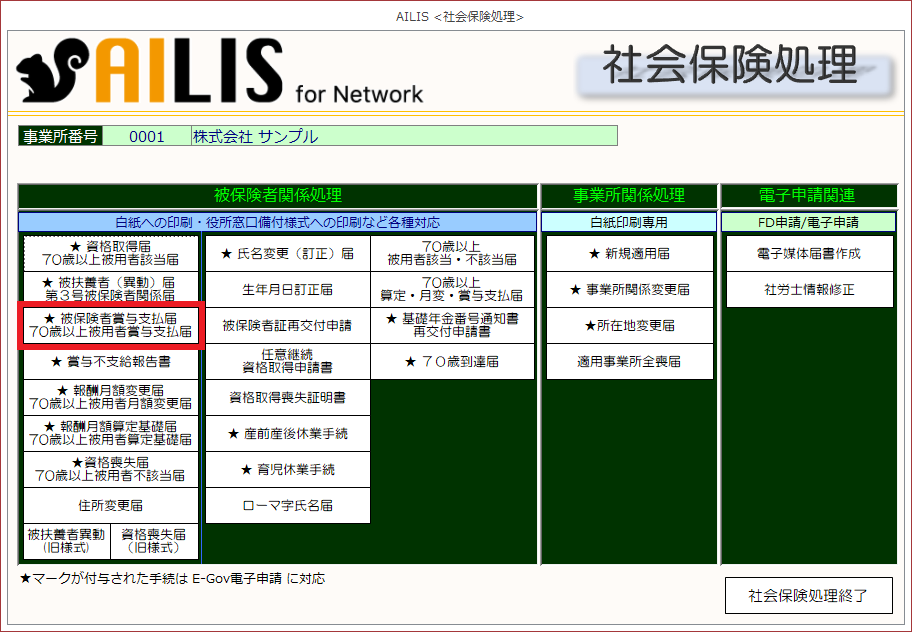Click 新規適用届 button
The image size is (912, 632).
coord(629,254)
